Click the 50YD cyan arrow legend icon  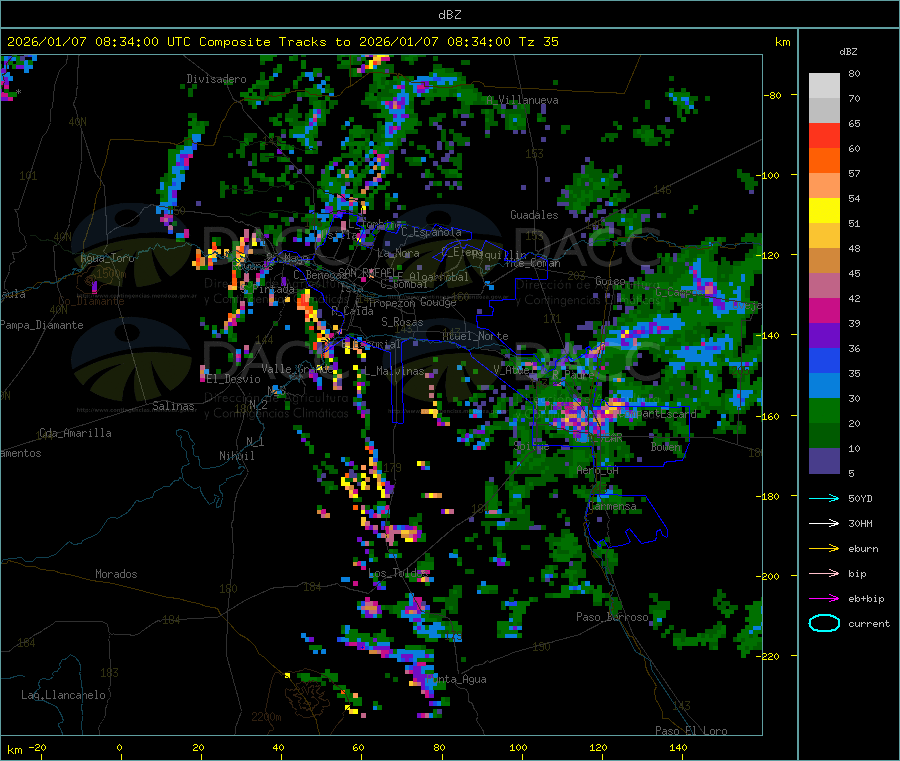pyautogui.click(x=824, y=498)
